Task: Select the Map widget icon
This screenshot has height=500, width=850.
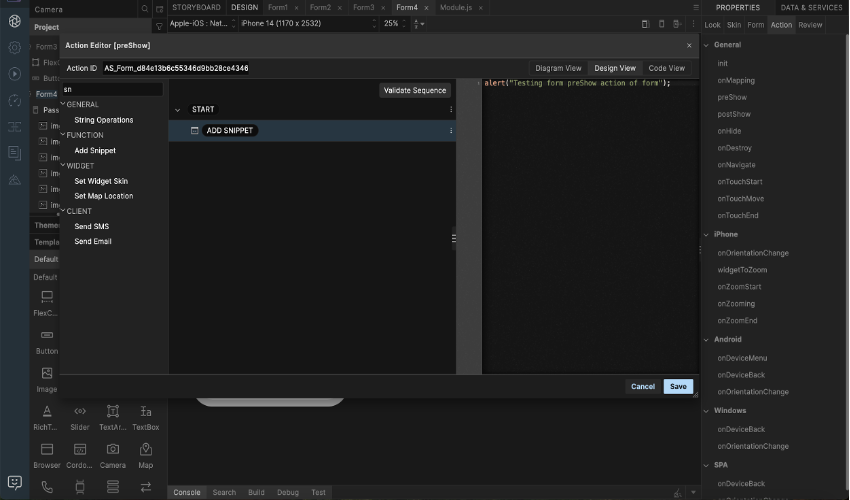Action: (146, 449)
